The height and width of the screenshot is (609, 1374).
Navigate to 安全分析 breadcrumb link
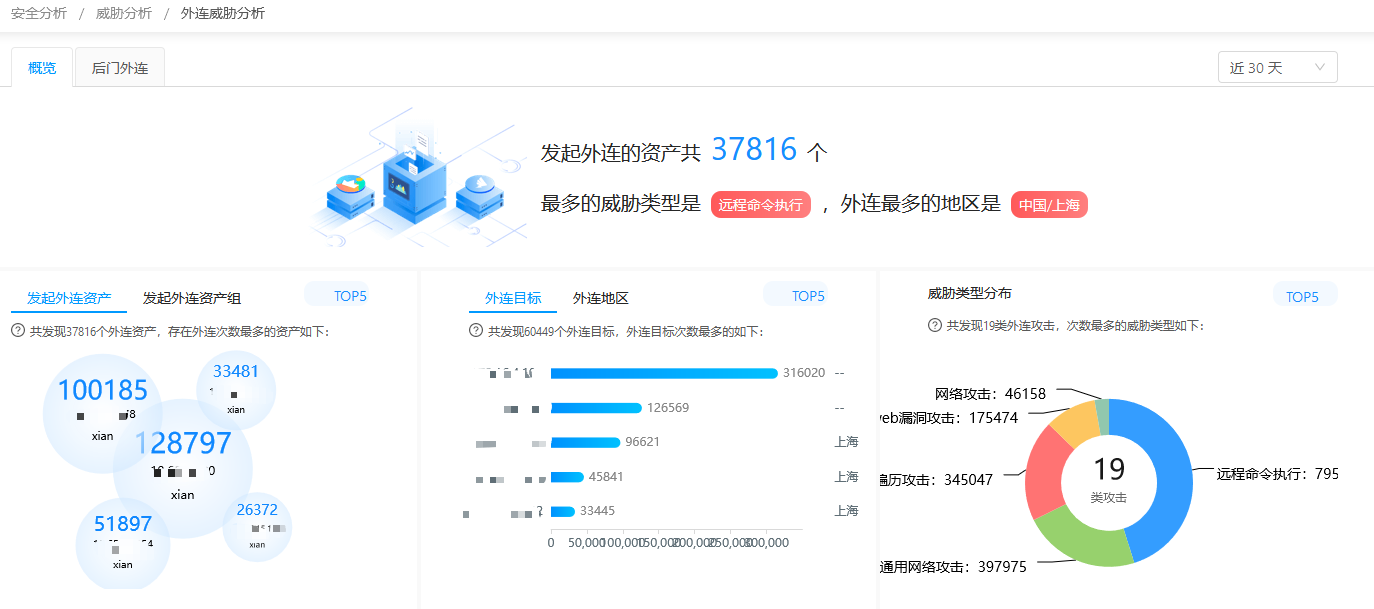tap(39, 13)
